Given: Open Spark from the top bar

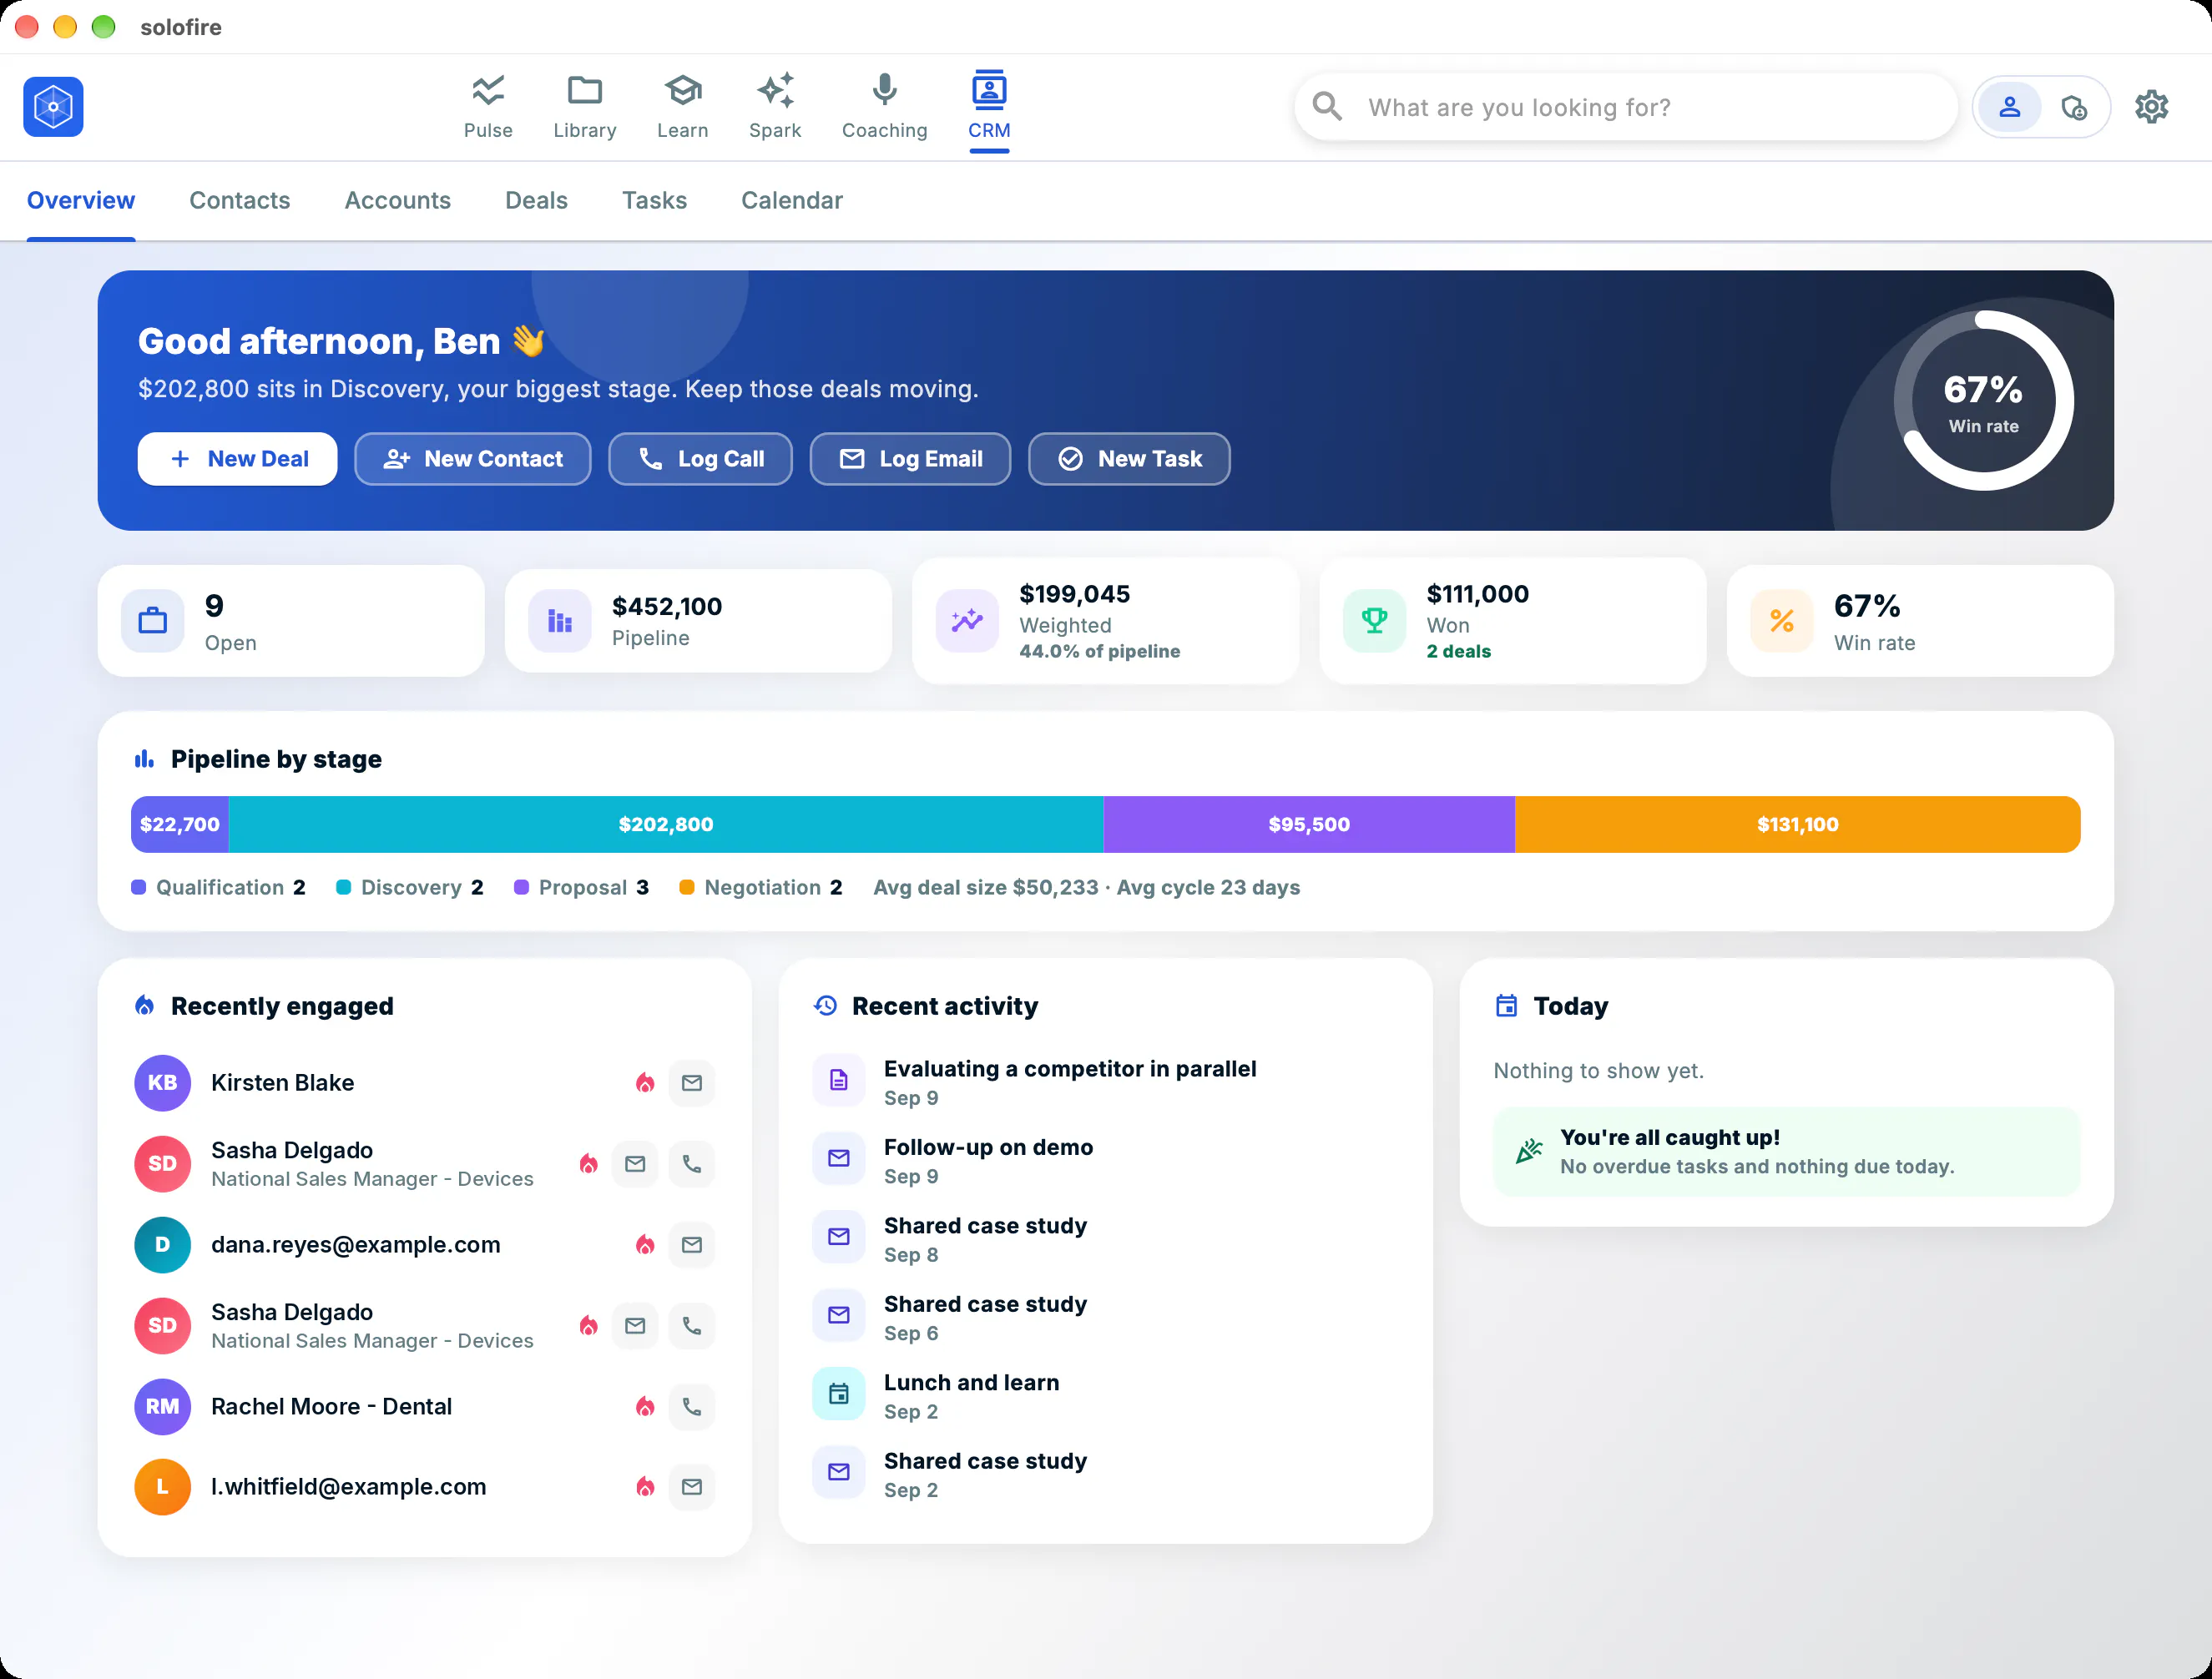Looking at the screenshot, I should (x=775, y=106).
